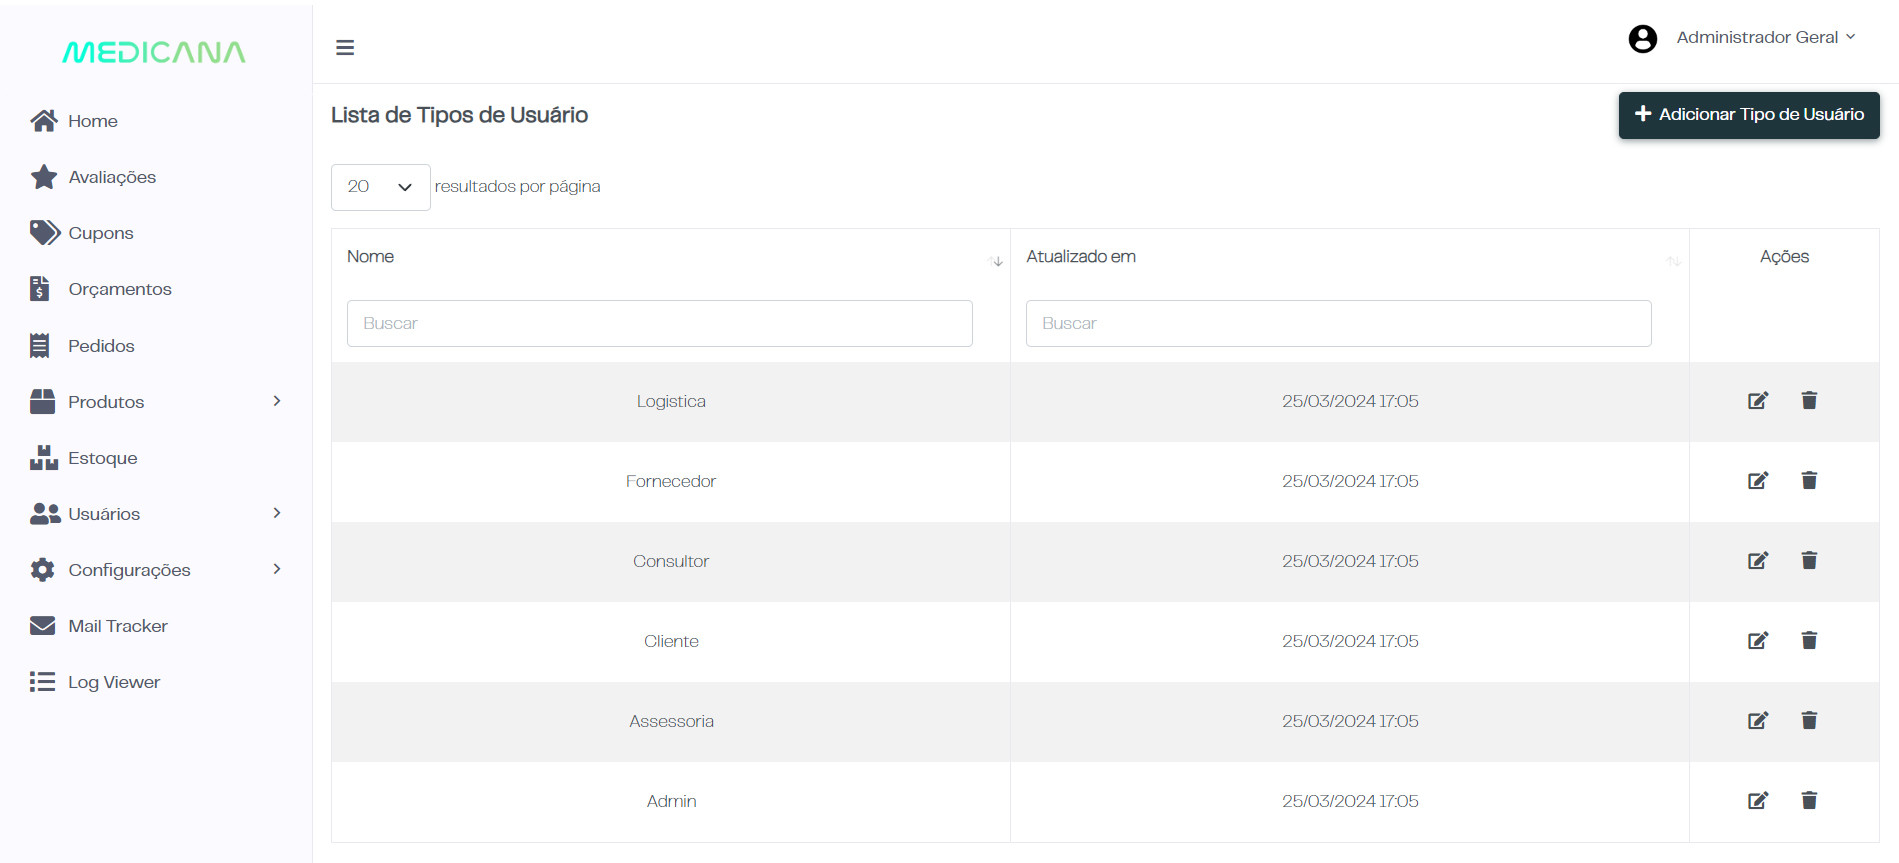The height and width of the screenshot is (863, 1899).
Task: Edit the Consultor user type
Action: coord(1757,561)
